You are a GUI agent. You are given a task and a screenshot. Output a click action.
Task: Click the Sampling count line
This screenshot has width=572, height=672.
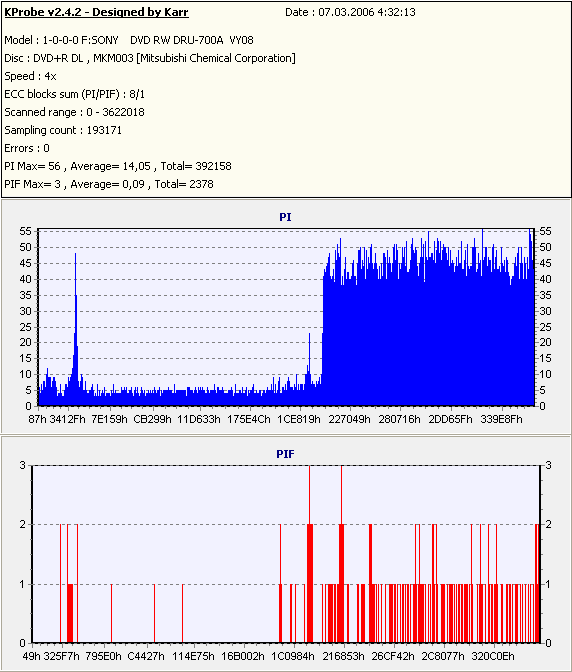click(63, 130)
